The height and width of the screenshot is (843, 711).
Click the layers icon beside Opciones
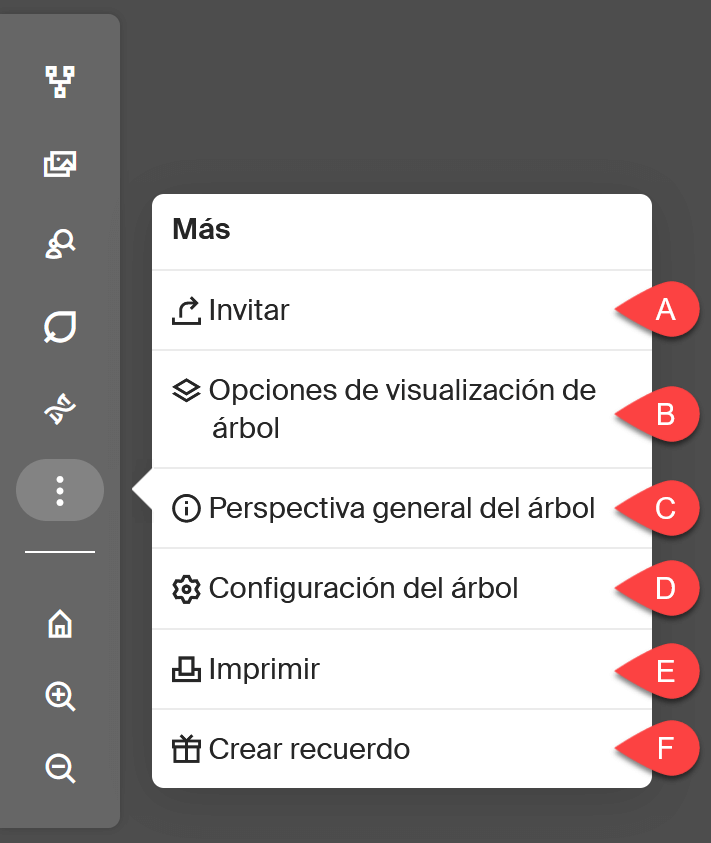[186, 390]
